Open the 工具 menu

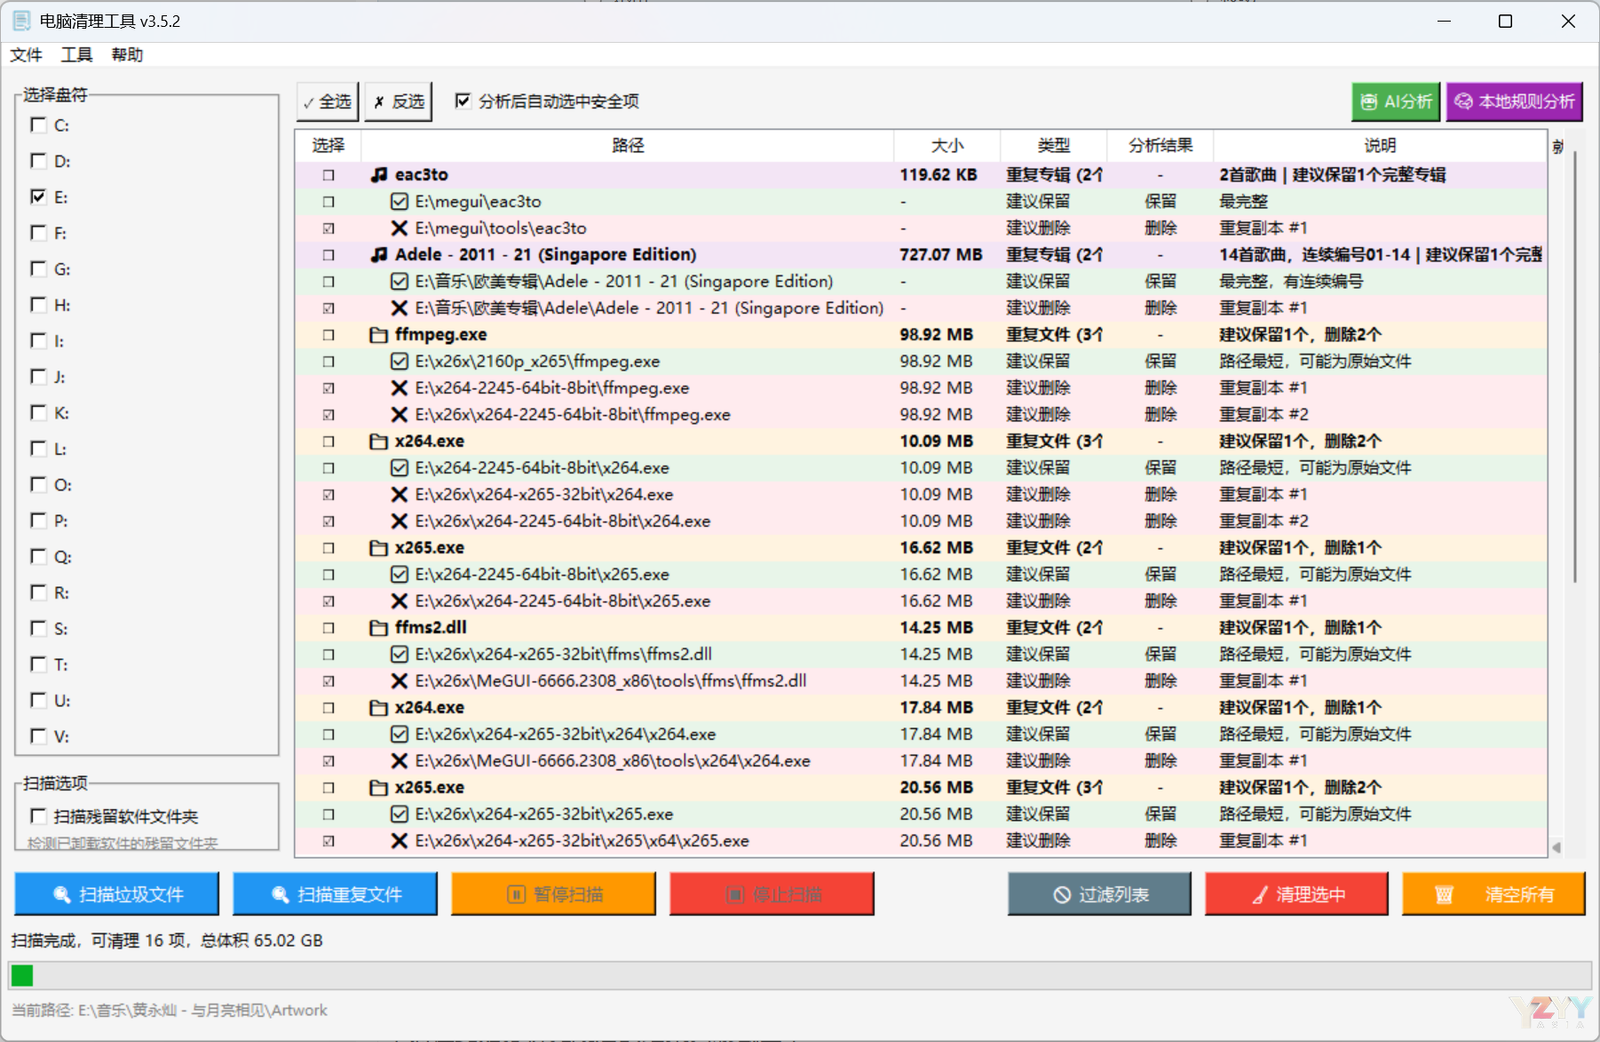coord(76,55)
